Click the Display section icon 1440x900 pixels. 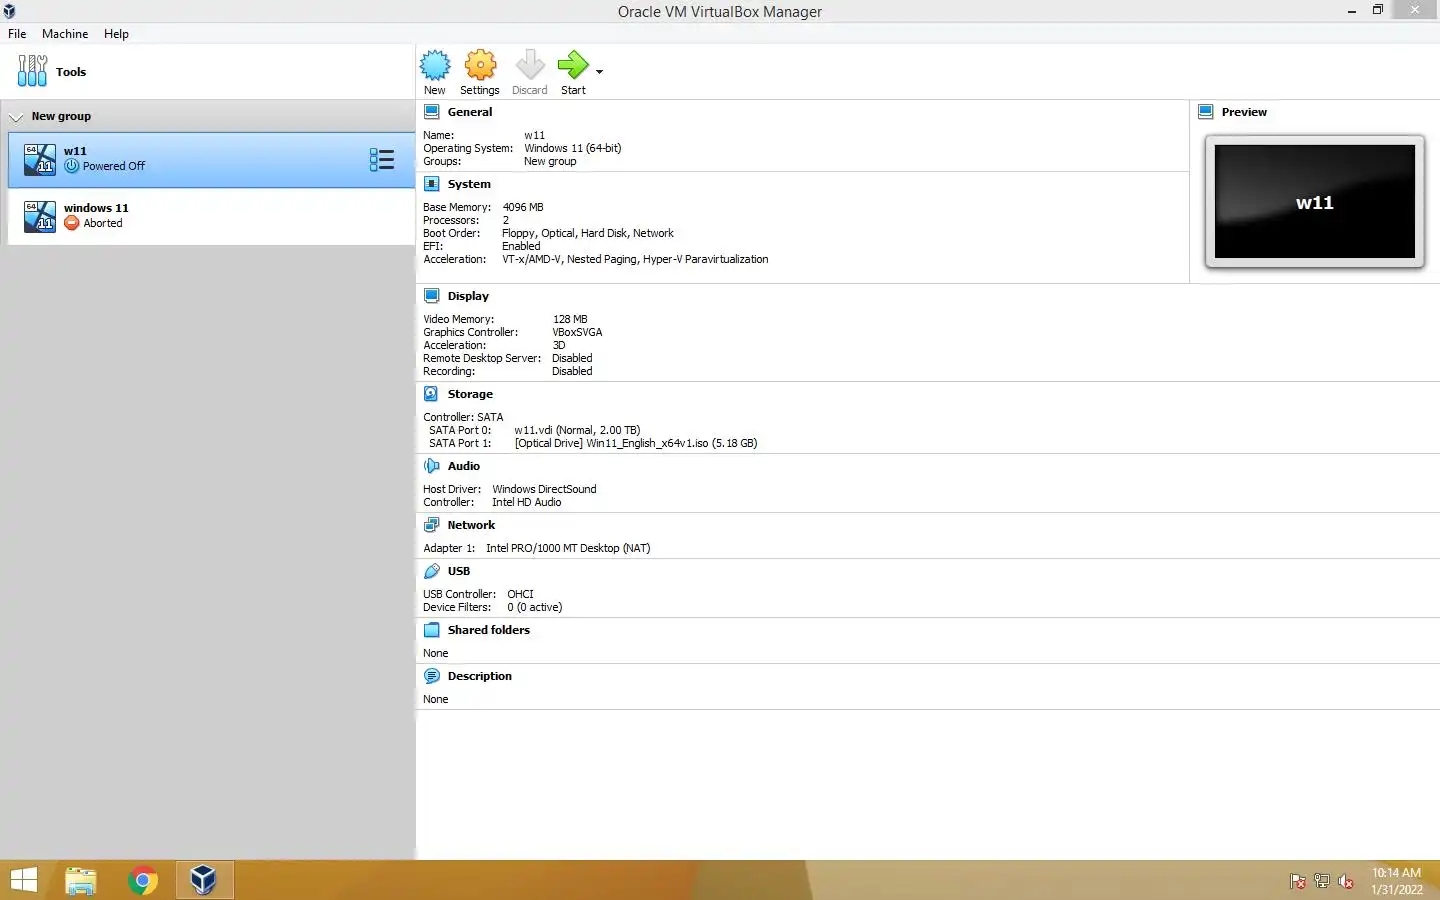[x=432, y=296]
